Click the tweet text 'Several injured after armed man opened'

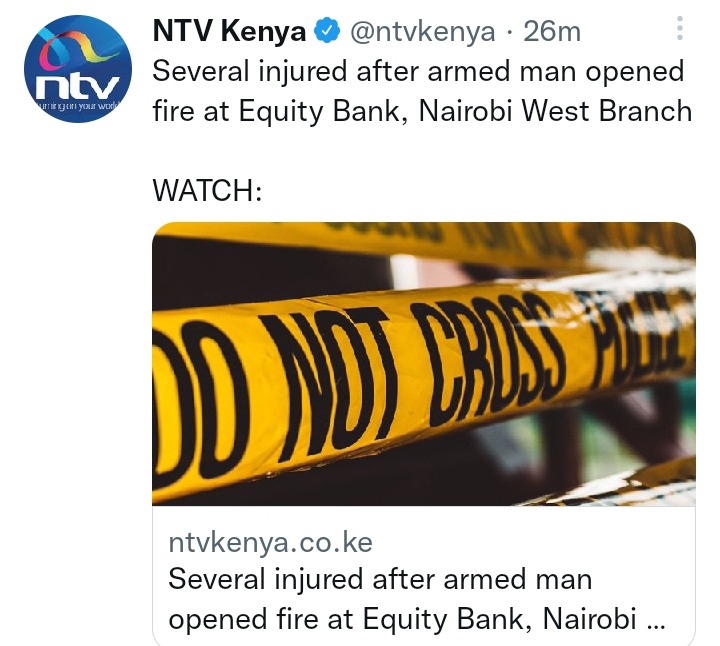tap(418, 72)
